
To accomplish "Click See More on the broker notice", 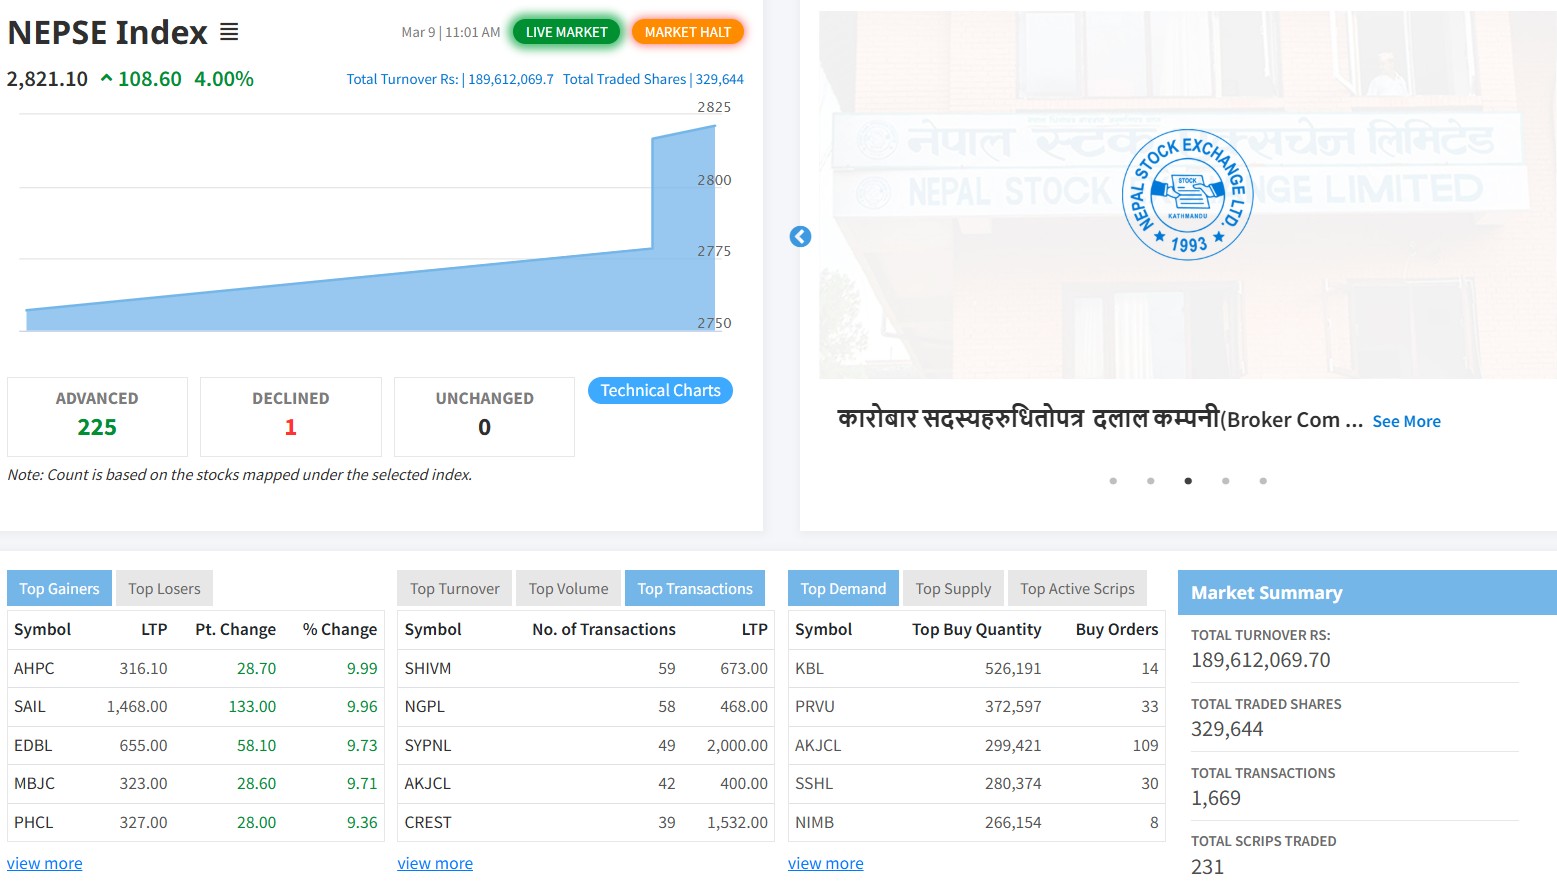I will 1406,422.
